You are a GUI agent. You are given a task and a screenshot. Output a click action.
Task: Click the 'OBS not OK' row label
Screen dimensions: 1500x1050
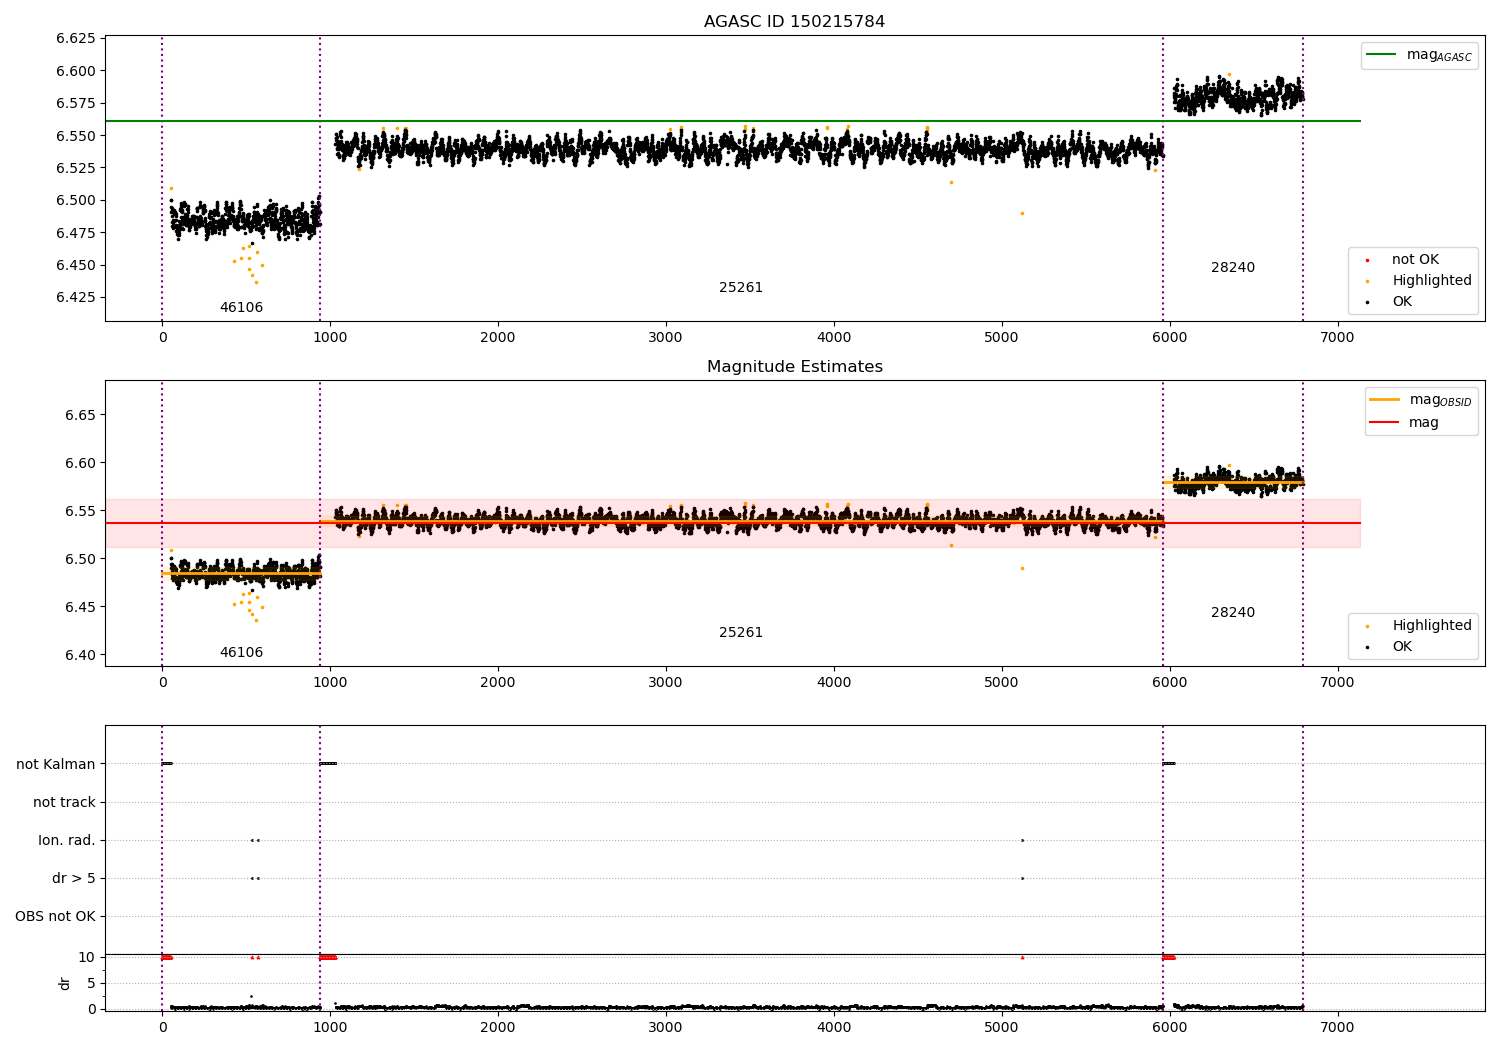55,917
